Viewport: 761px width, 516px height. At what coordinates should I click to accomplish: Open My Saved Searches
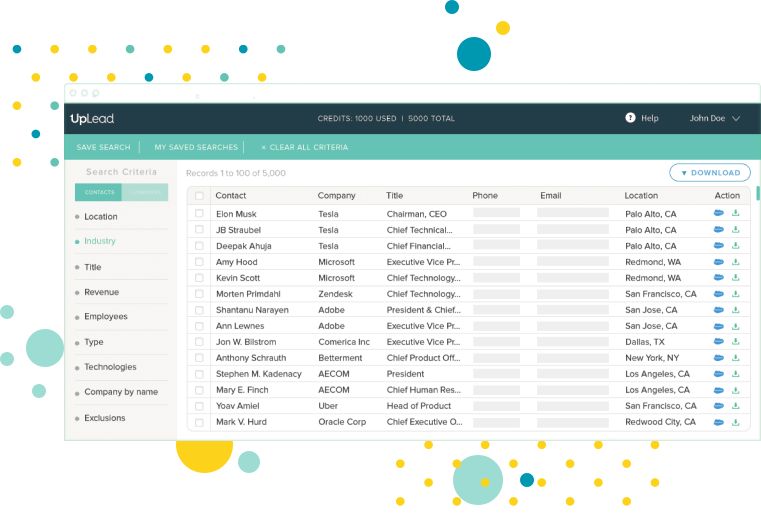coord(196,147)
